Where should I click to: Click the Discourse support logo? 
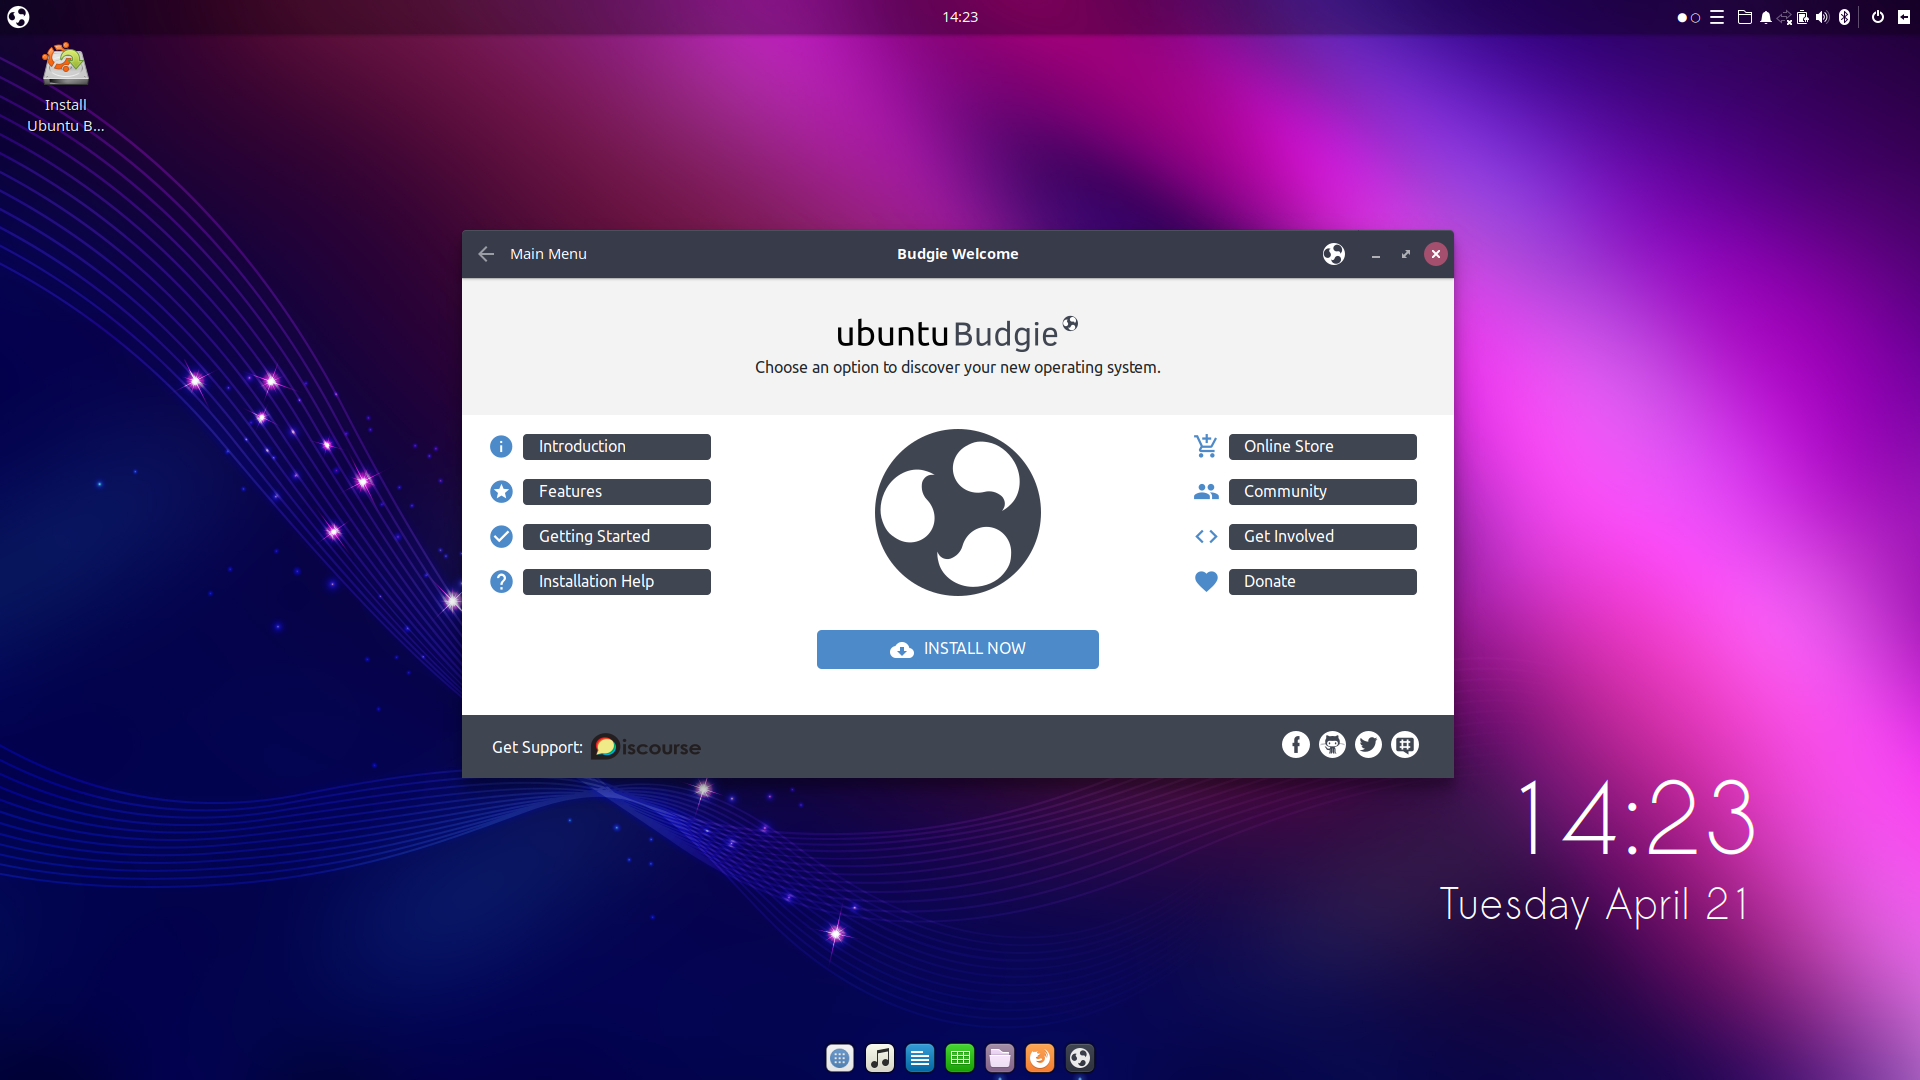[x=646, y=747]
